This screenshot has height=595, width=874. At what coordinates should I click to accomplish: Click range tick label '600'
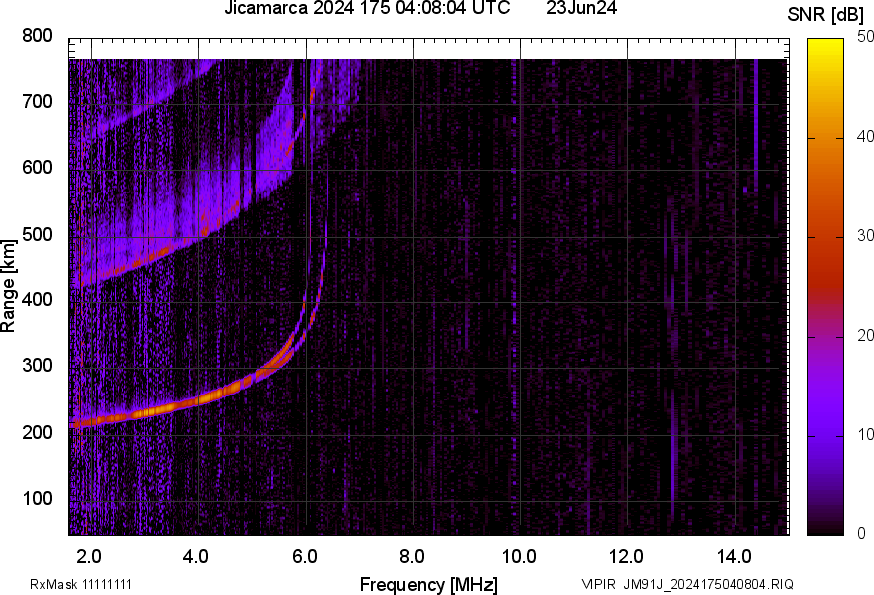coord(37,168)
